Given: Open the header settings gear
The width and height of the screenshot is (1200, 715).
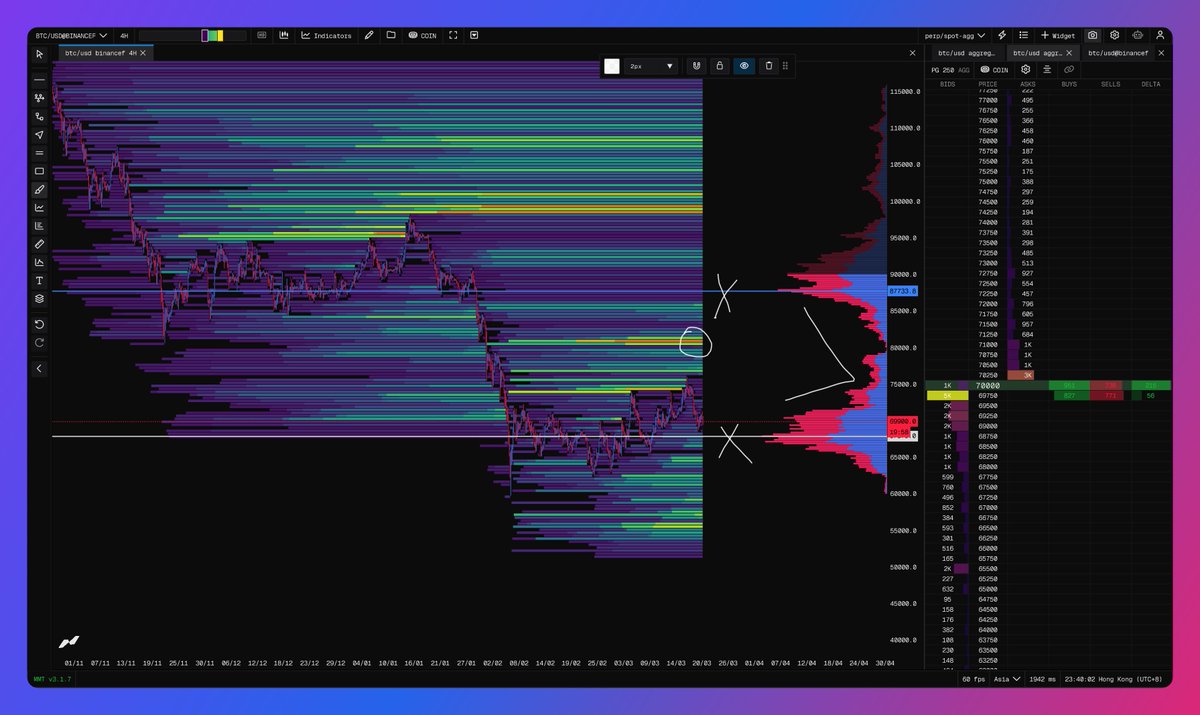Looking at the screenshot, I should click(1114, 35).
